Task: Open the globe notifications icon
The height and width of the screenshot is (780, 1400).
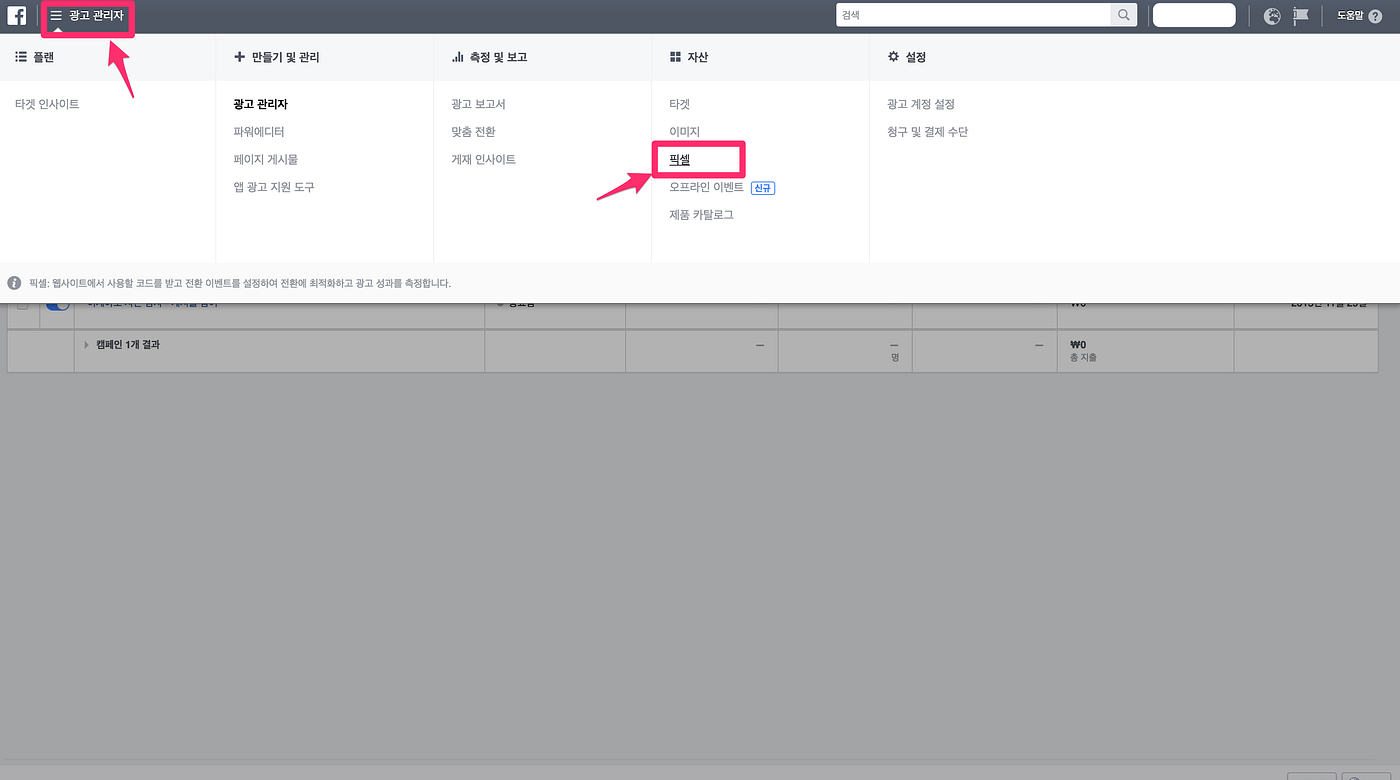Action: pyautogui.click(x=1272, y=16)
